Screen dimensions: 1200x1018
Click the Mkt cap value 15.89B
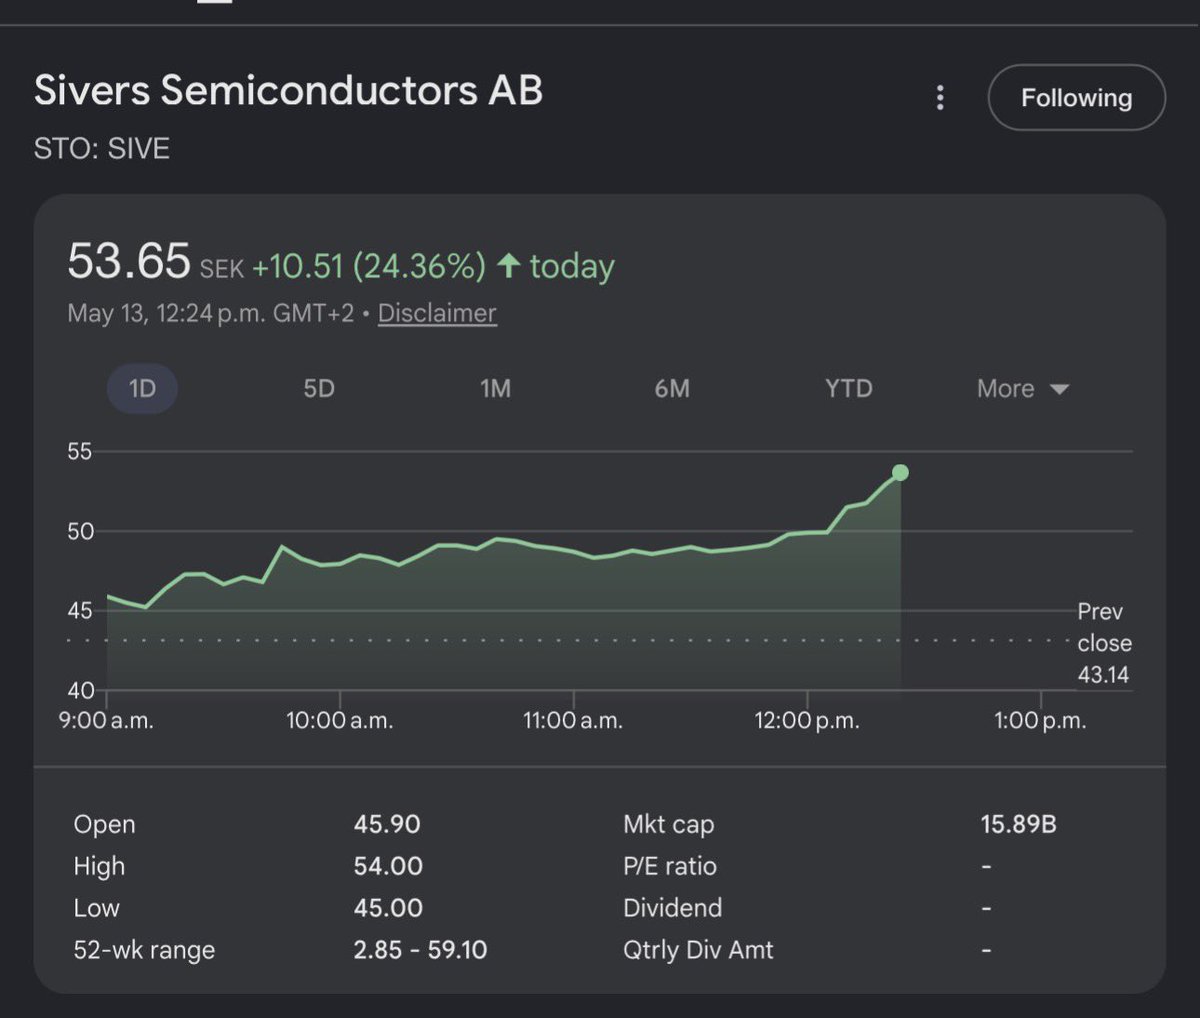point(1018,824)
